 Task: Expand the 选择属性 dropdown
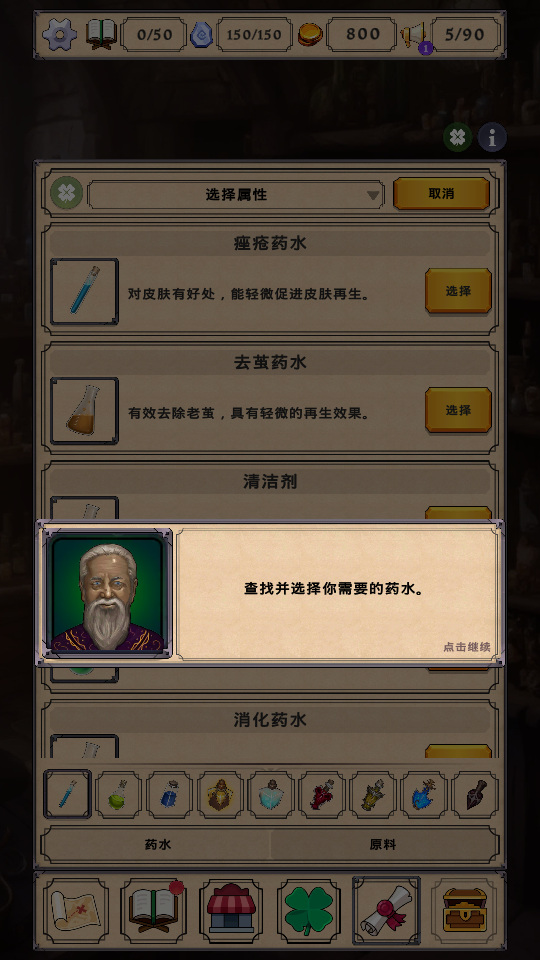pos(236,195)
